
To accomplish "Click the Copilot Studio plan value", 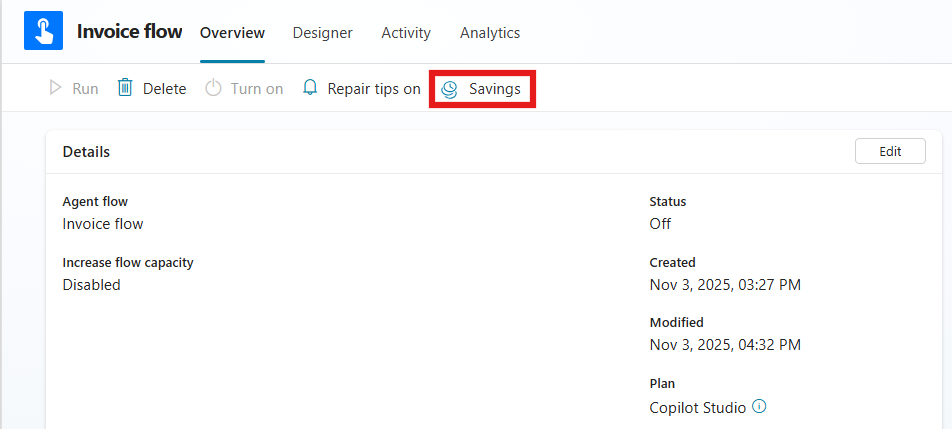I will point(698,408).
